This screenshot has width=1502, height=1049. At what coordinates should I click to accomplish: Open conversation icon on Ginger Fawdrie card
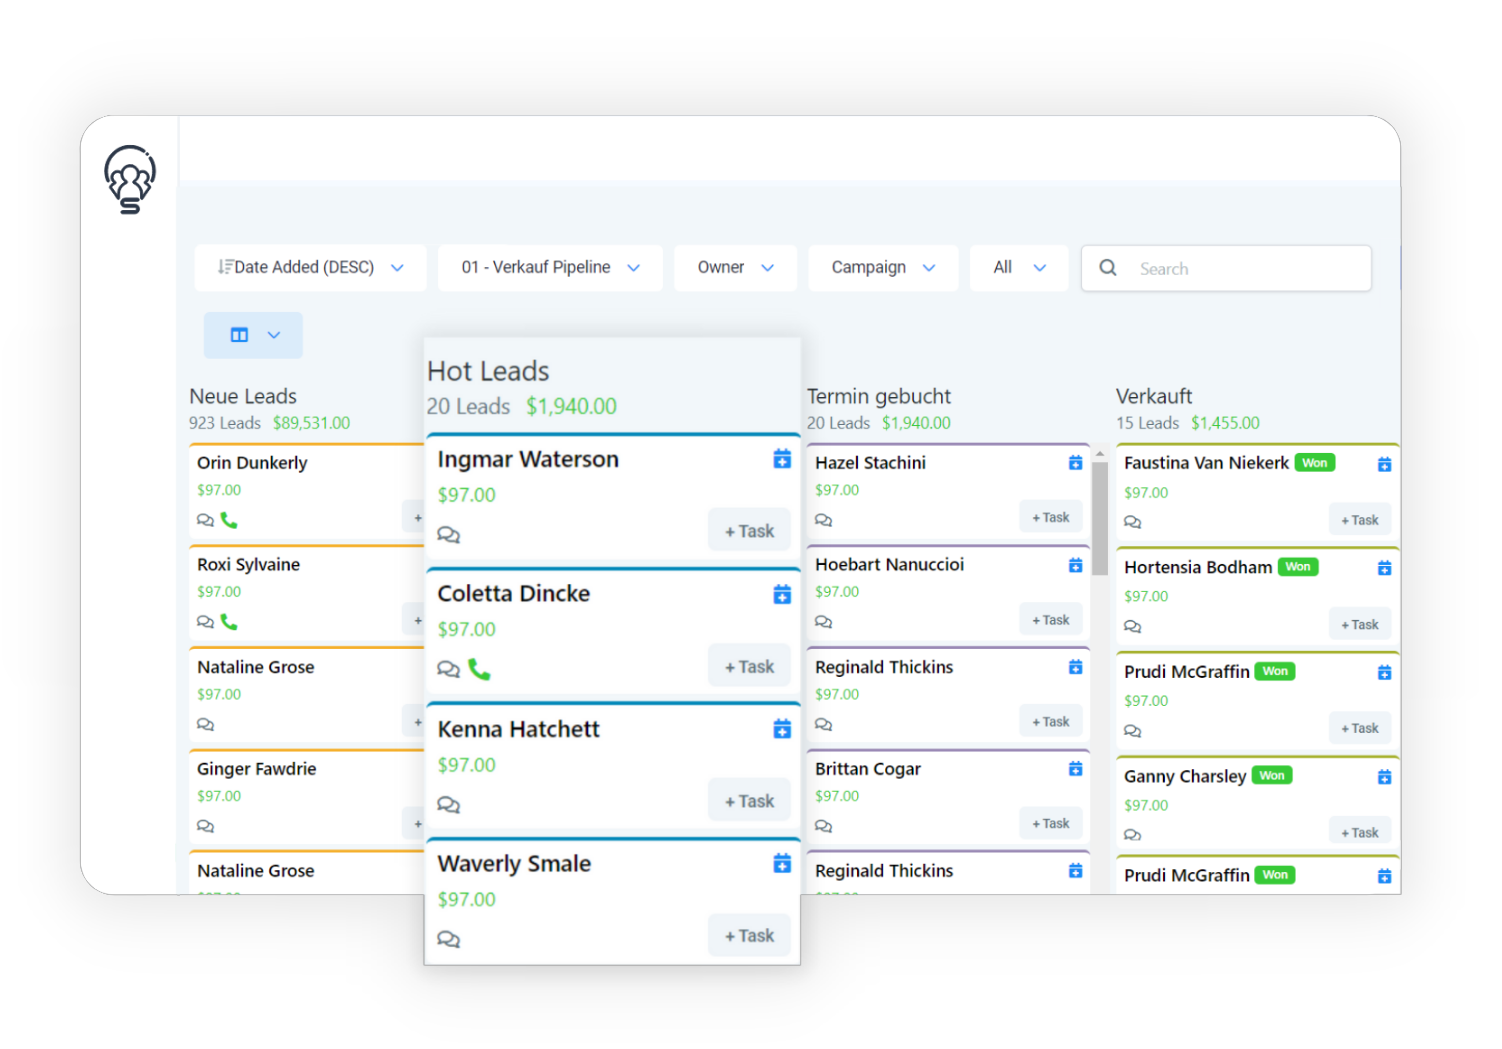205,826
